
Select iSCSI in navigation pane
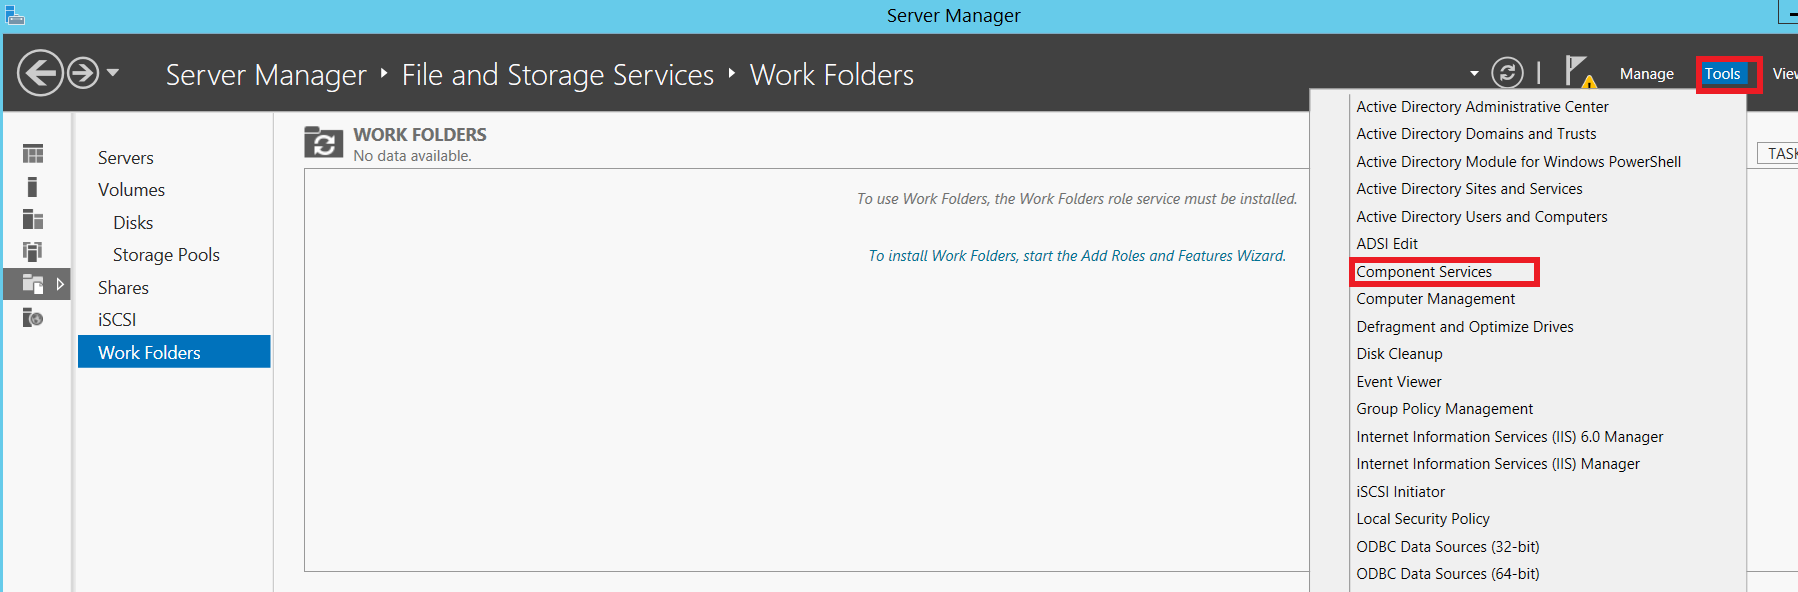117,320
